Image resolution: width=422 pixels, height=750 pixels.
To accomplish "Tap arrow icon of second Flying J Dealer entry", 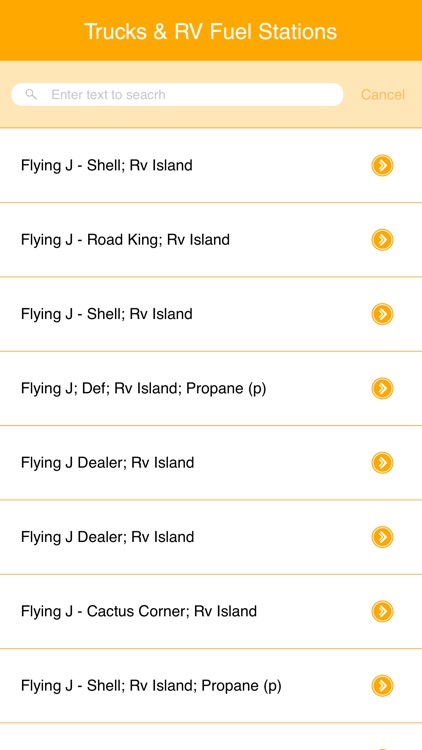I will tap(382, 537).
